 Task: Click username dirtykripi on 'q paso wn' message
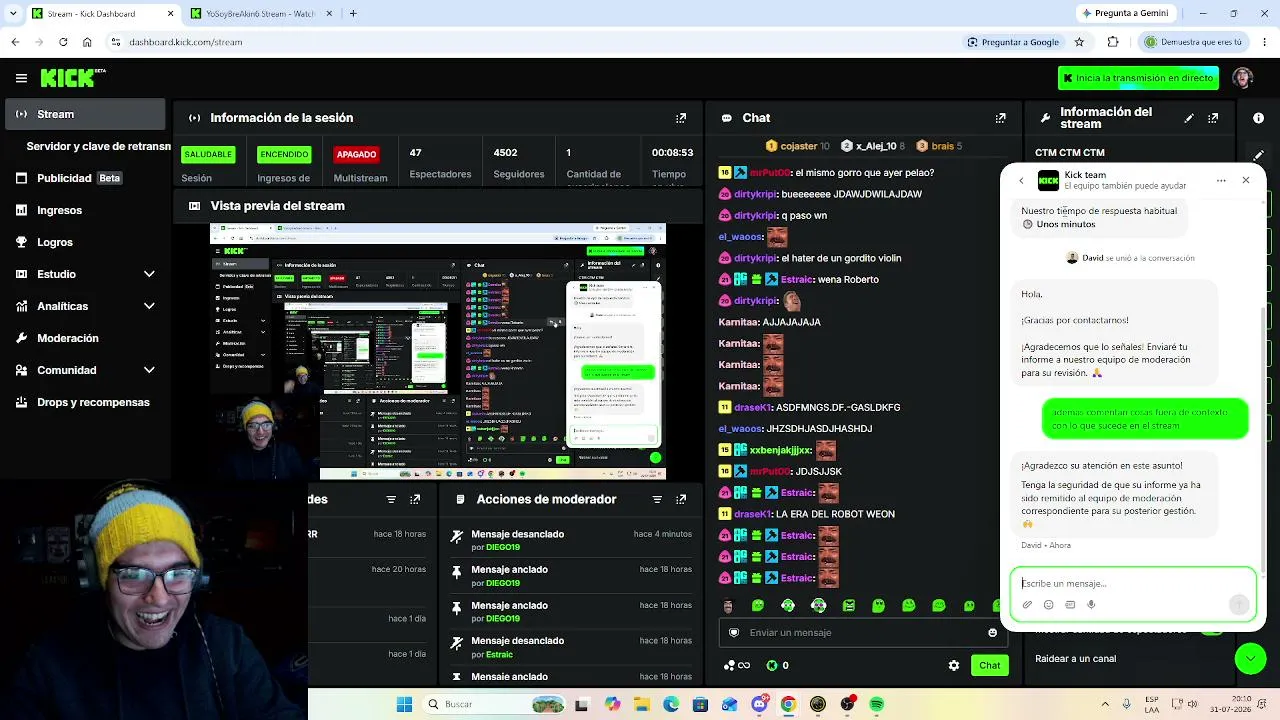click(x=756, y=216)
